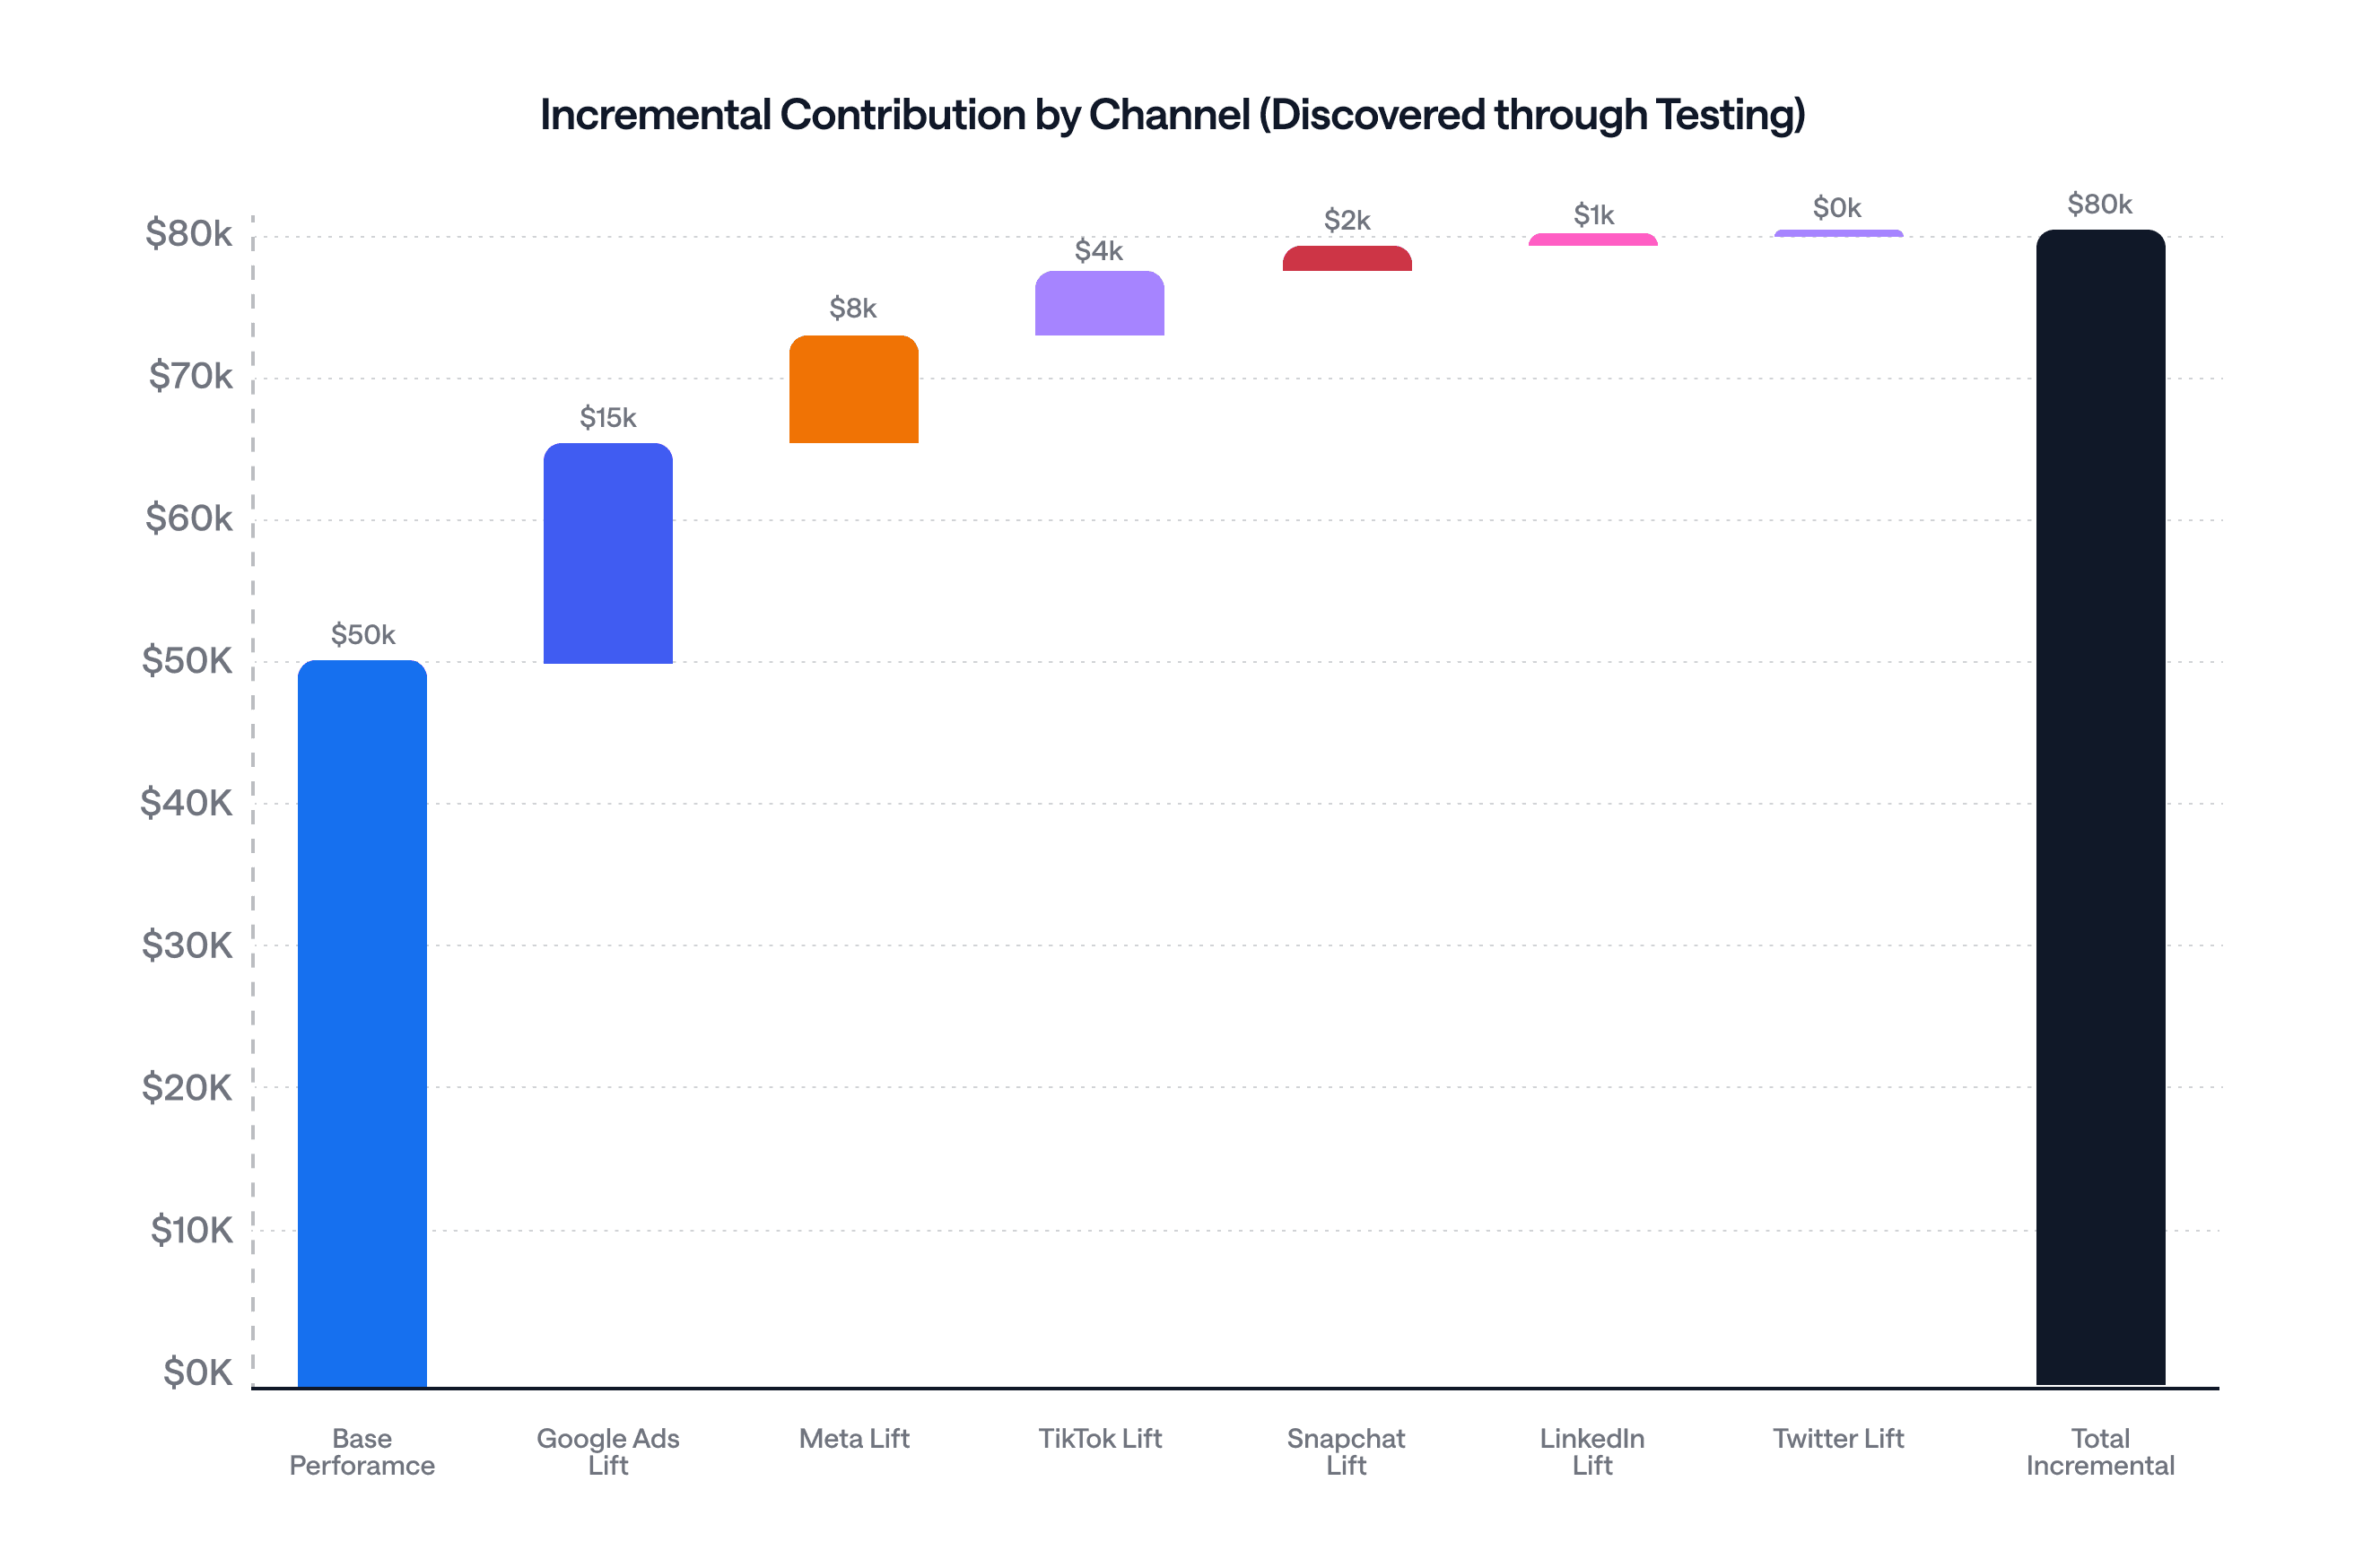2363x1568 pixels.
Task: Click the purple TikTok Lift bar
Action: [1099, 303]
